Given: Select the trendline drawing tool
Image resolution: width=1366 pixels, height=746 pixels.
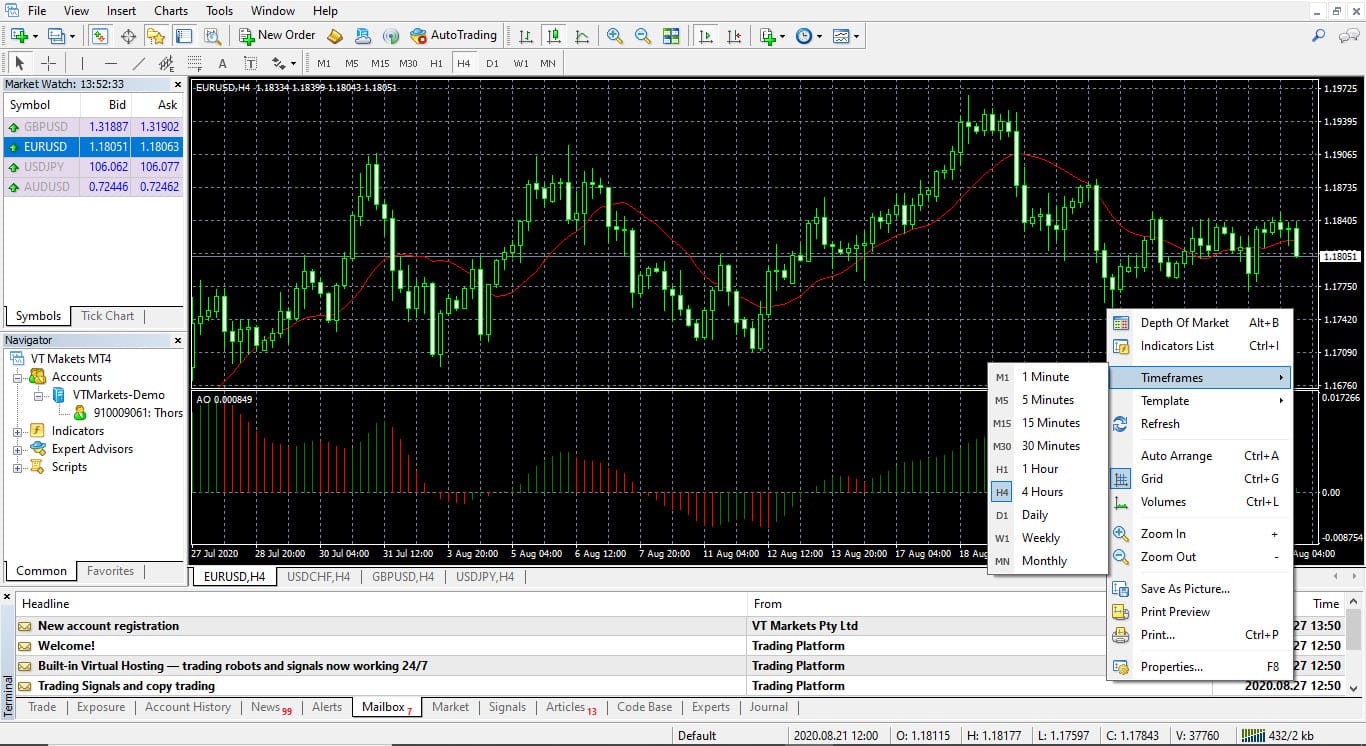Looking at the screenshot, I should click(x=138, y=64).
